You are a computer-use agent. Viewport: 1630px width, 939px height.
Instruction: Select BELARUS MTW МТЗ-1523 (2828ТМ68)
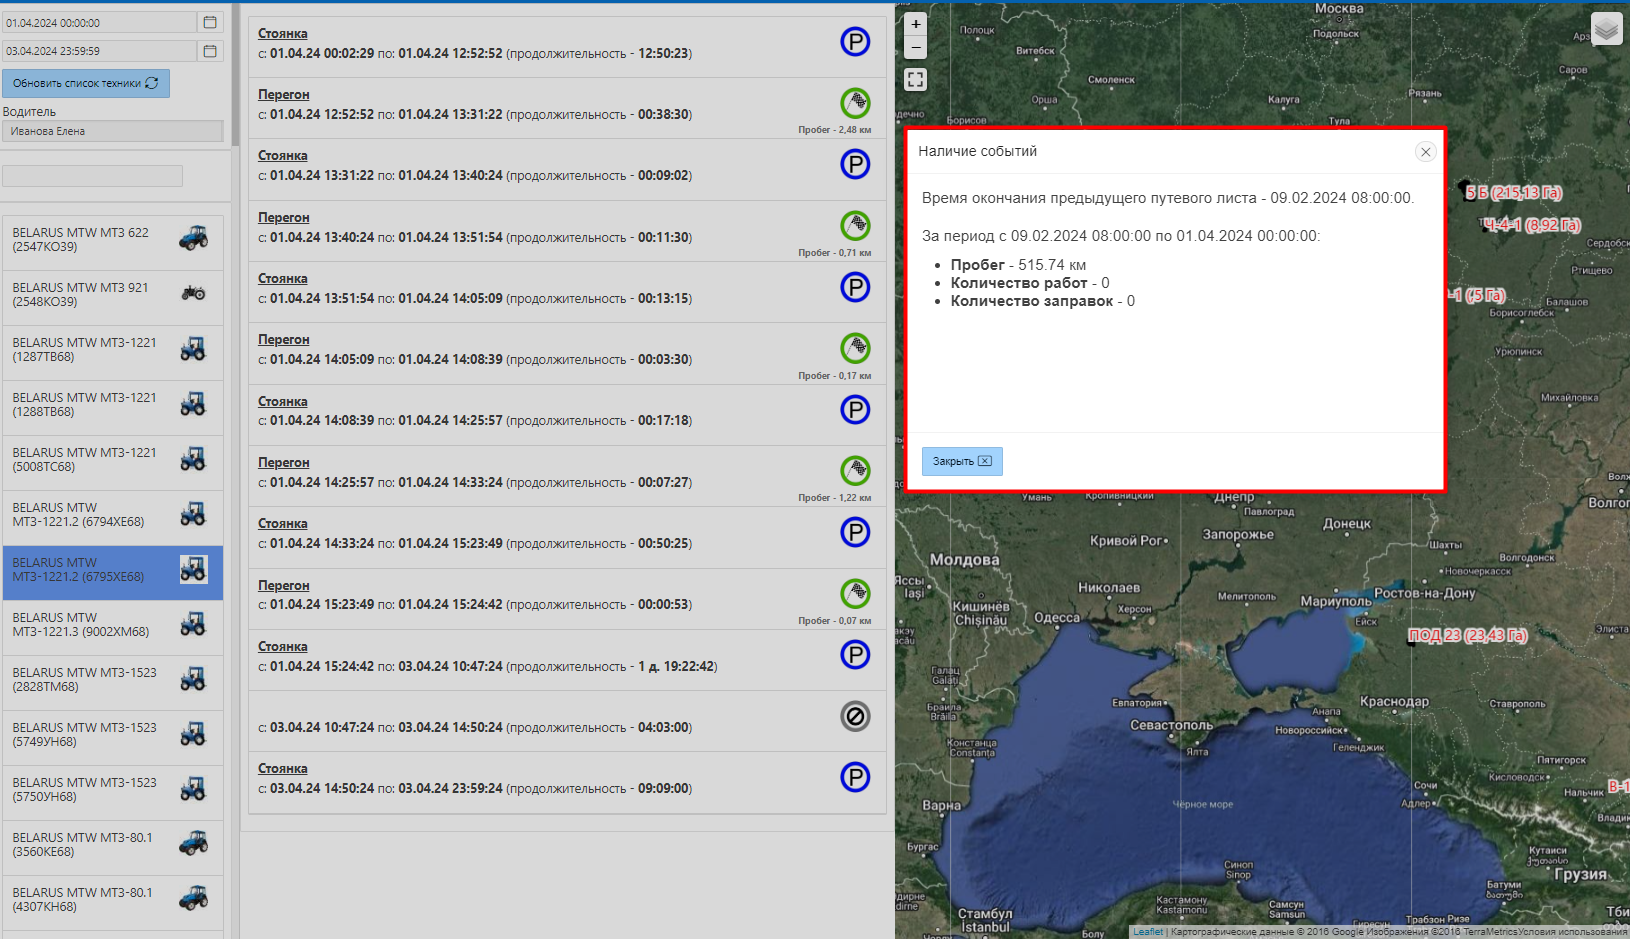click(x=112, y=680)
